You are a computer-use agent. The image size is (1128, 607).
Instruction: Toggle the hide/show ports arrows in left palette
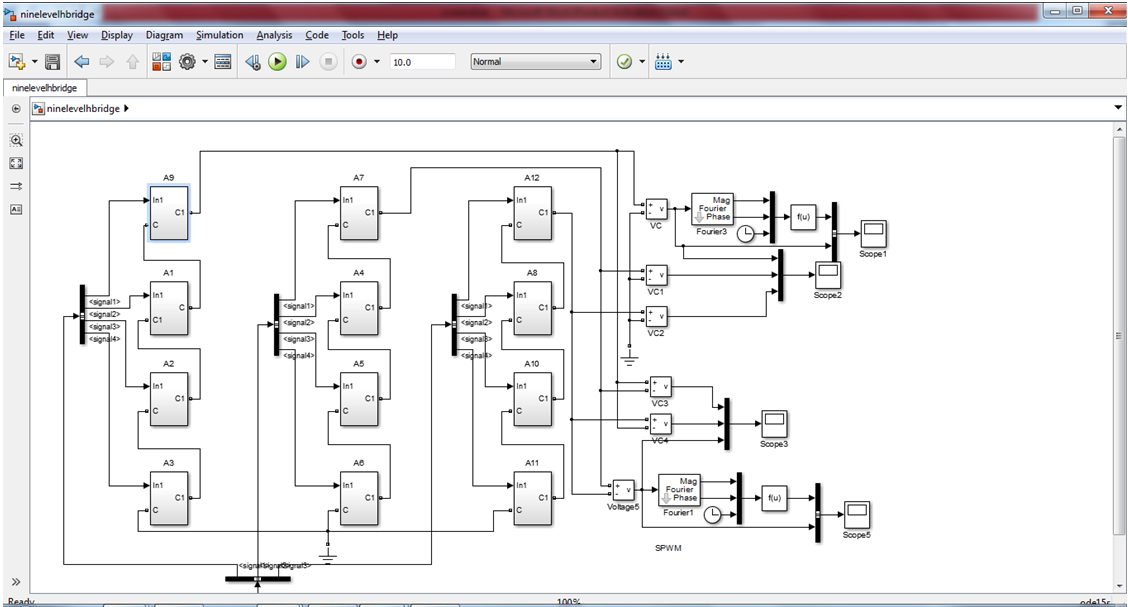coord(16,185)
